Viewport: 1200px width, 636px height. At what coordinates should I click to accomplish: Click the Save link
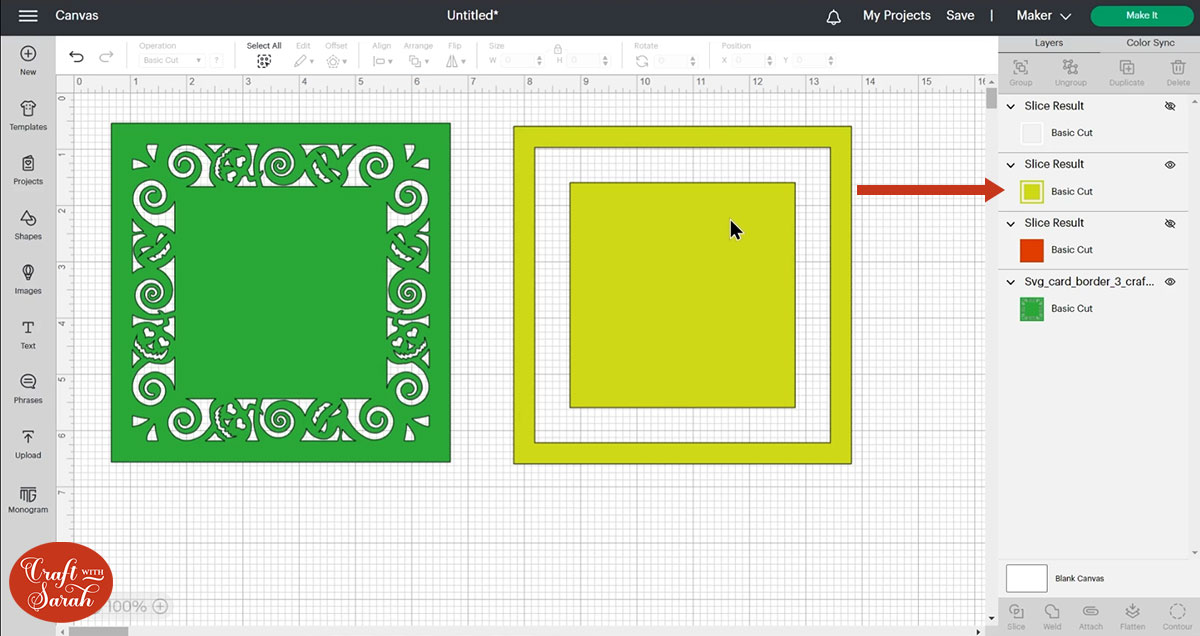[960, 16]
